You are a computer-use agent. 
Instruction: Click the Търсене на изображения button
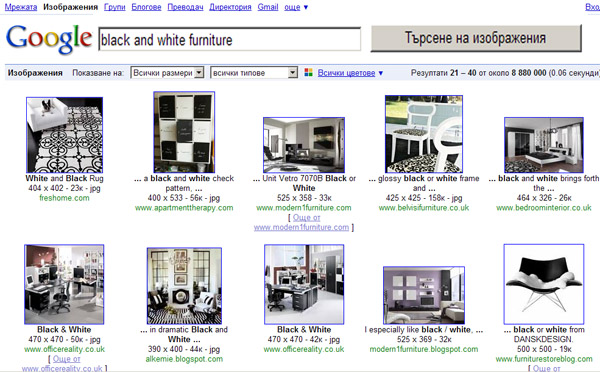click(x=476, y=38)
